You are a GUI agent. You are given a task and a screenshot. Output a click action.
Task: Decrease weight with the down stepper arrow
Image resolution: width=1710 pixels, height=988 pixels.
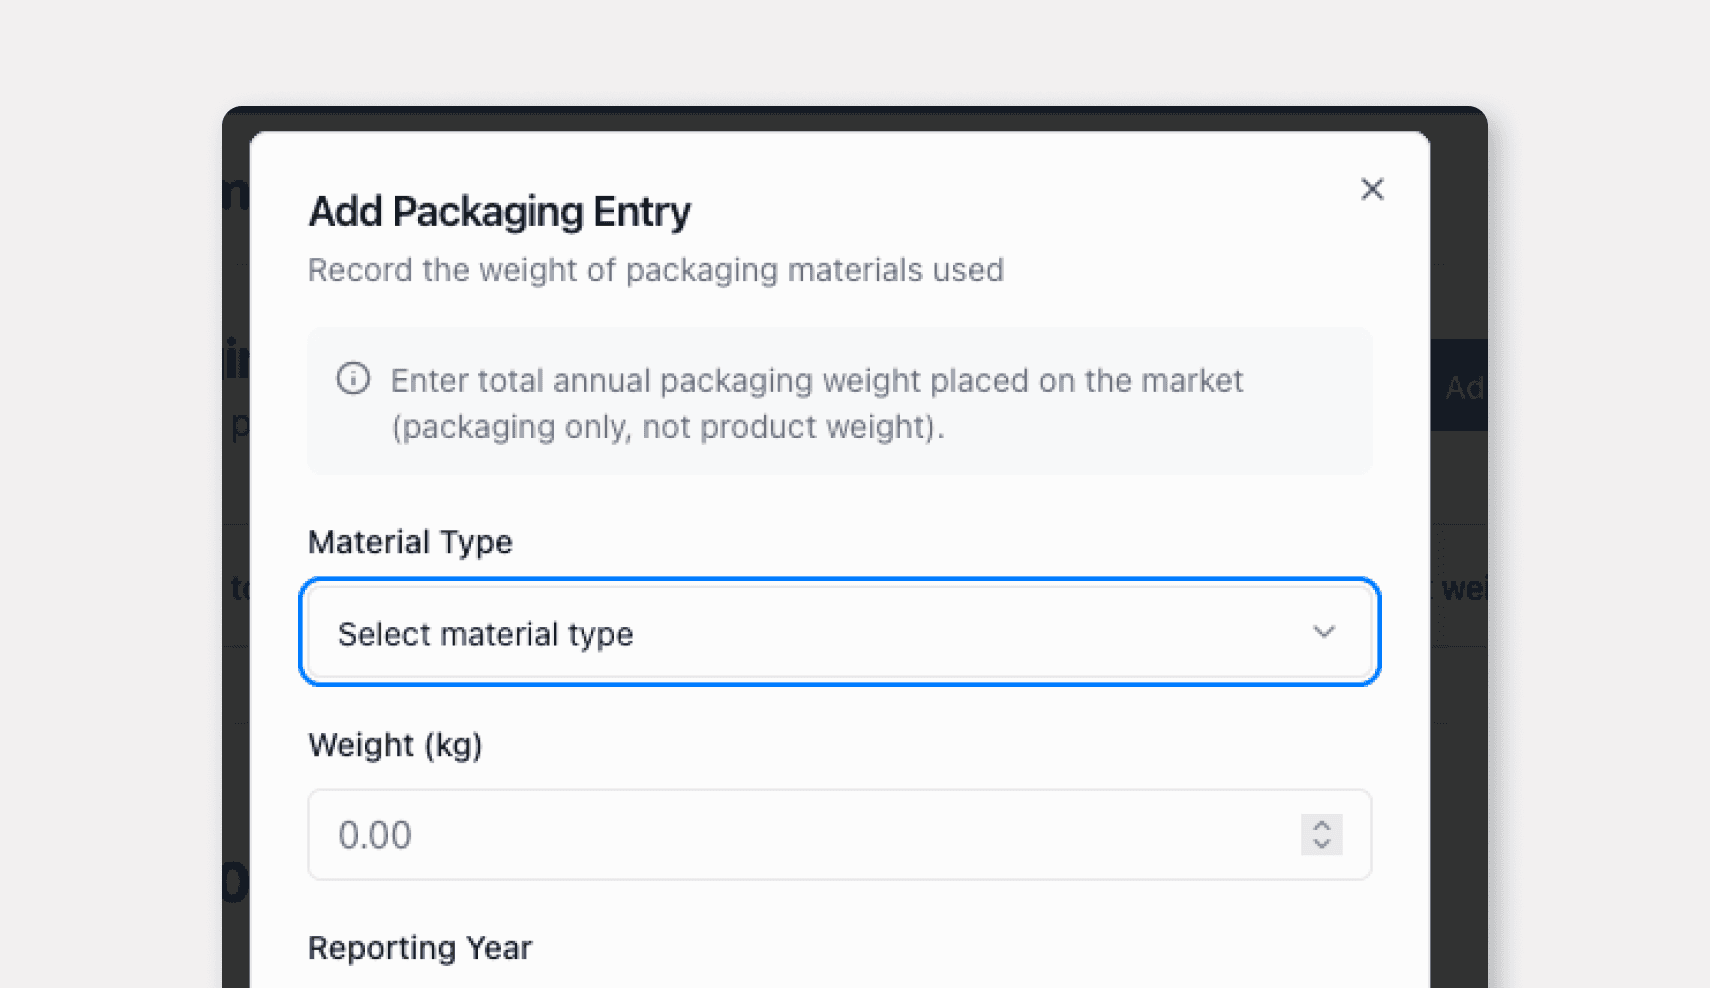[x=1322, y=845]
